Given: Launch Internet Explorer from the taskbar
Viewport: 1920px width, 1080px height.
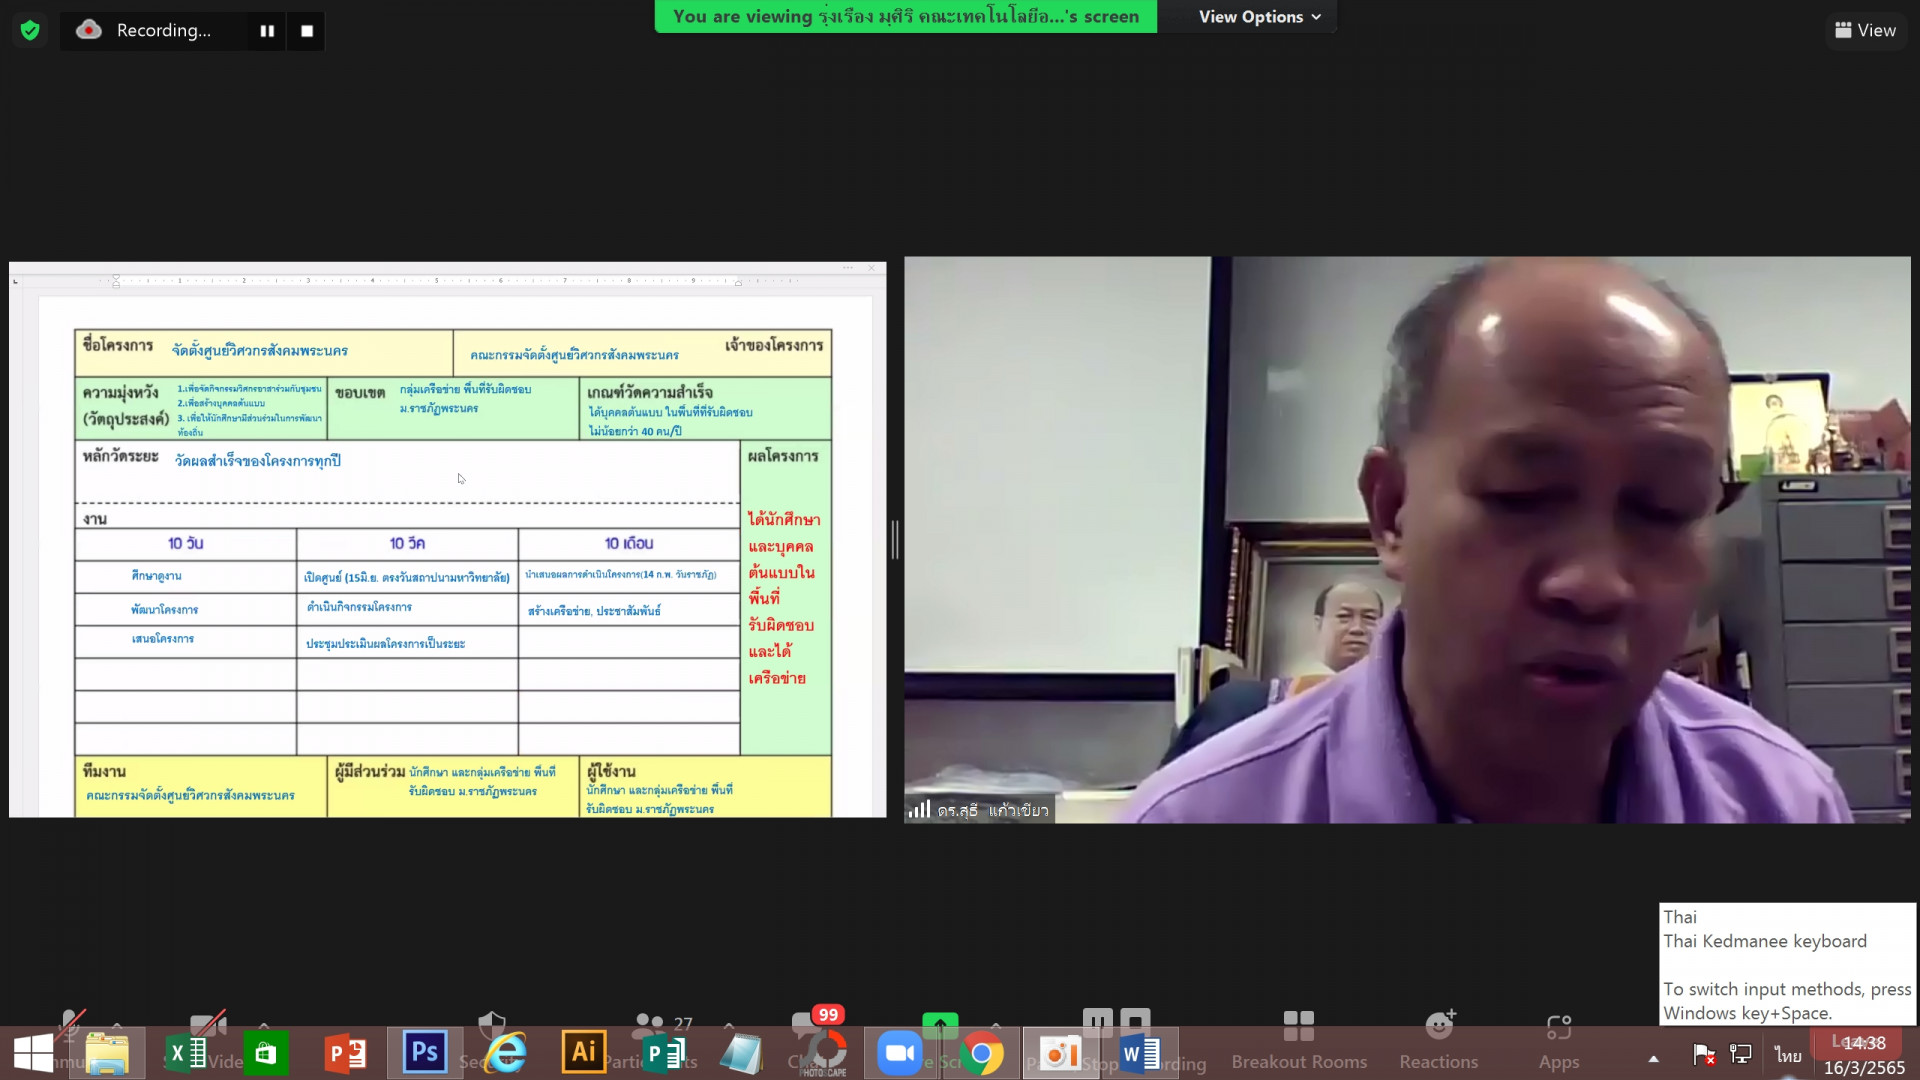Looking at the screenshot, I should click(x=506, y=1053).
